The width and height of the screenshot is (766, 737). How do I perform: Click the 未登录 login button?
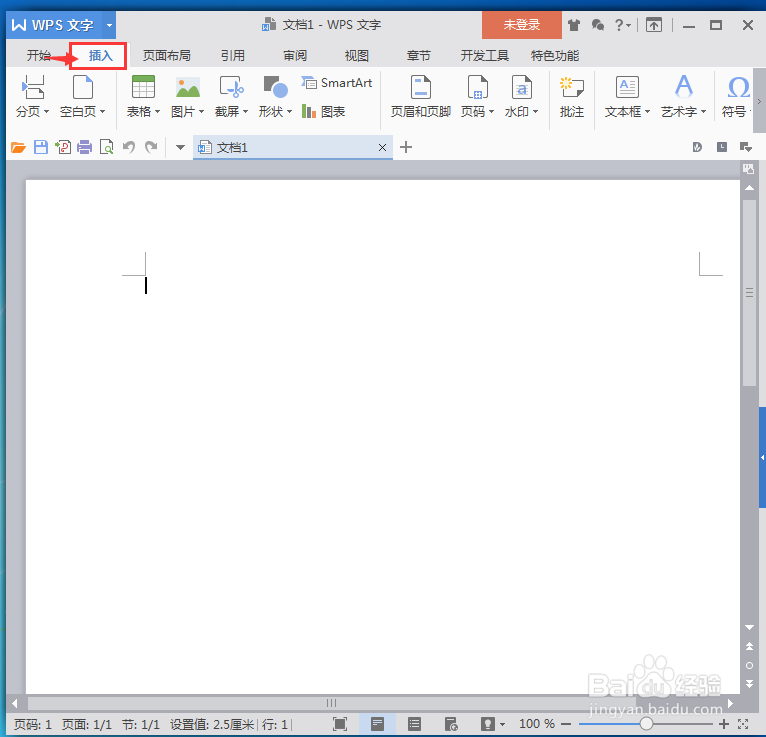522,25
